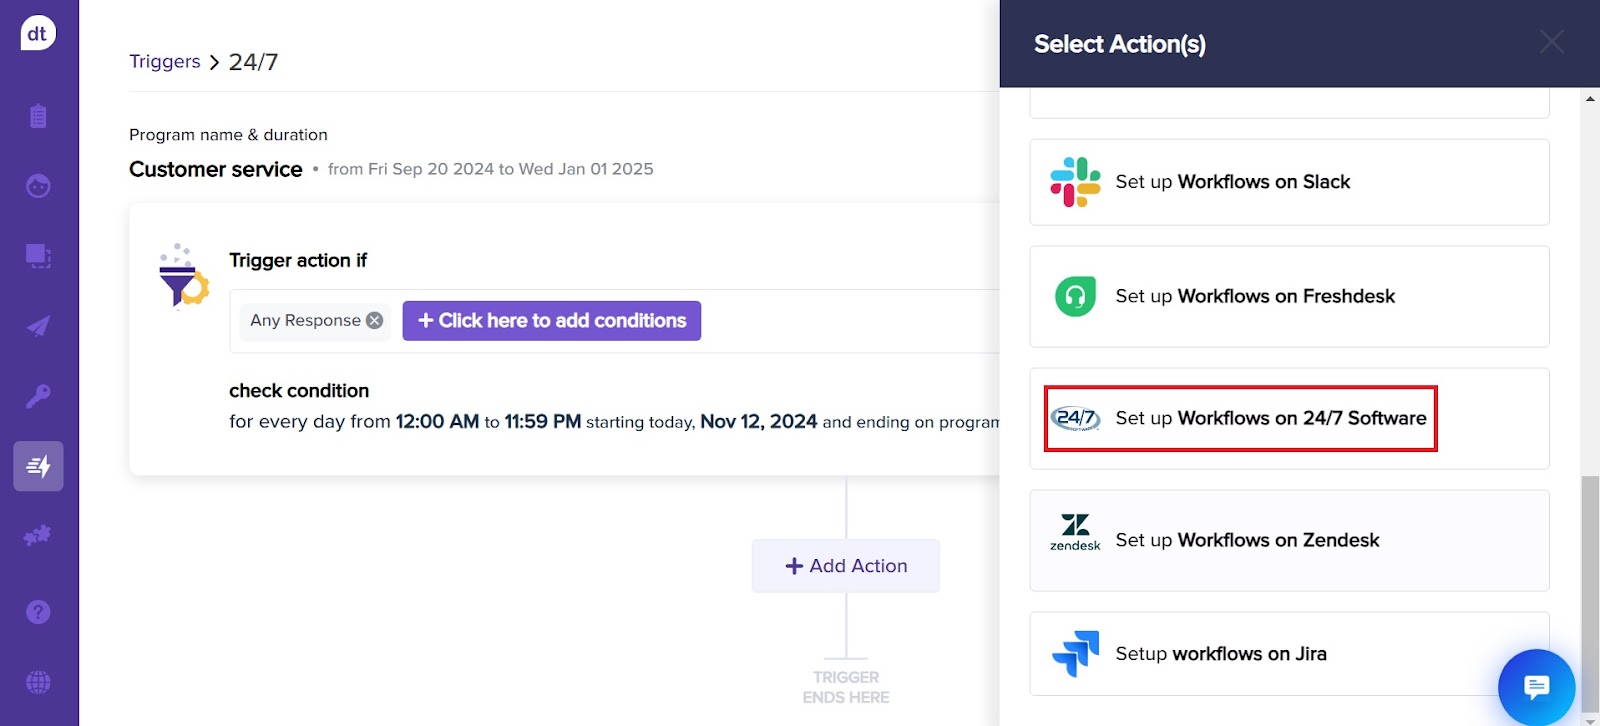Select Setup workflows on Jira
Screen dimensions: 1600x726
pyautogui.click(x=1289, y=654)
